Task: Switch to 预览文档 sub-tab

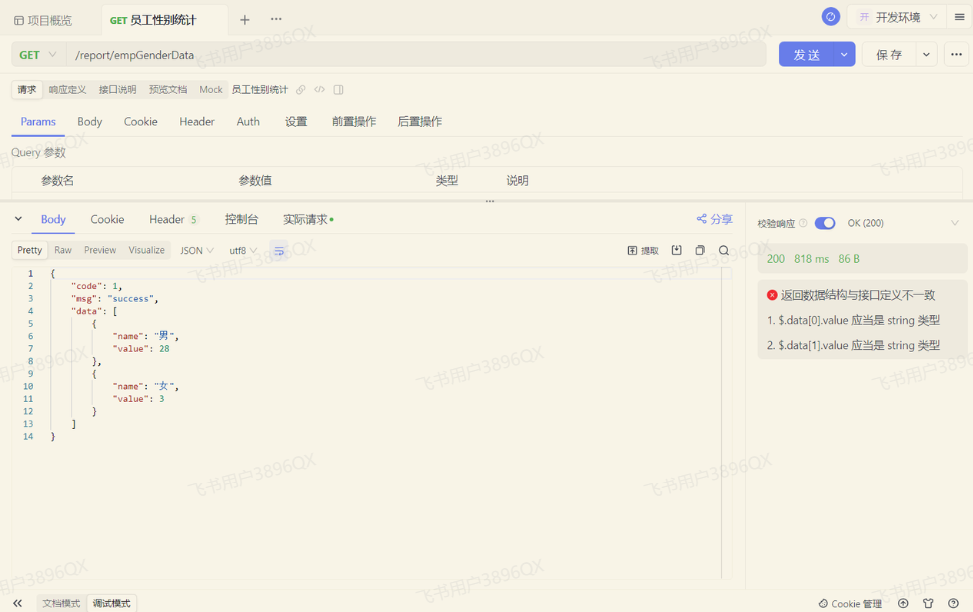Action: click(x=168, y=89)
